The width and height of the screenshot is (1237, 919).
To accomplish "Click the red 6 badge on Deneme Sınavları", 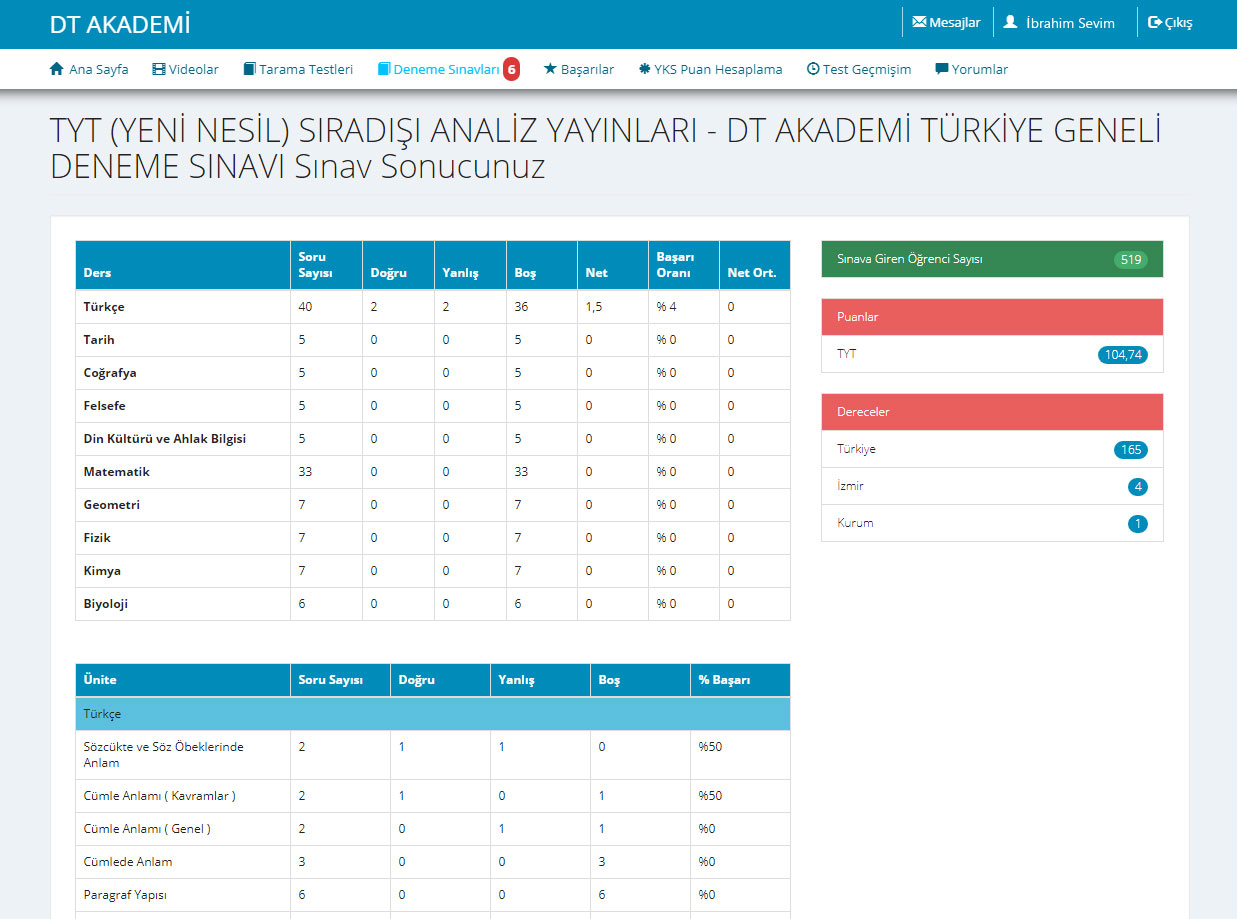I will point(511,69).
